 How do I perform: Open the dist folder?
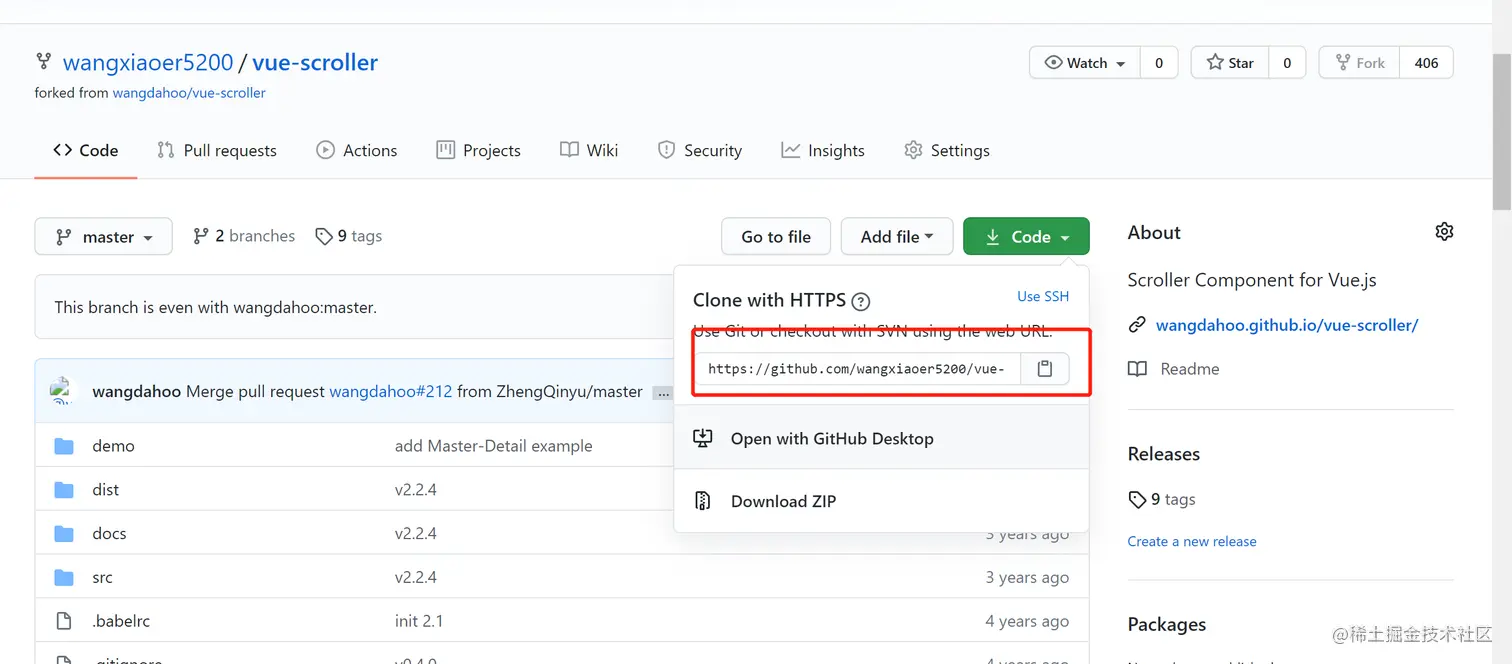[x=105, y=490]
